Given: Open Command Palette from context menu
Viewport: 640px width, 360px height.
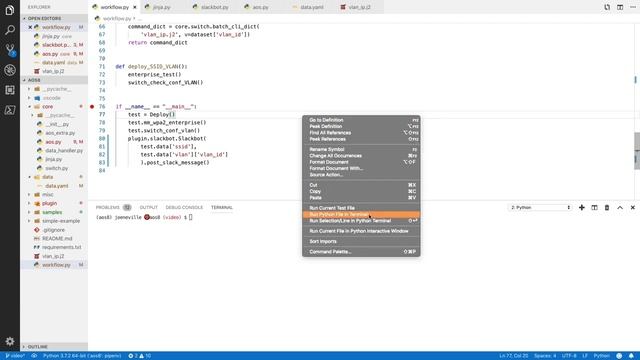Looking at the screenshot, I should click(x=361, y=252).
